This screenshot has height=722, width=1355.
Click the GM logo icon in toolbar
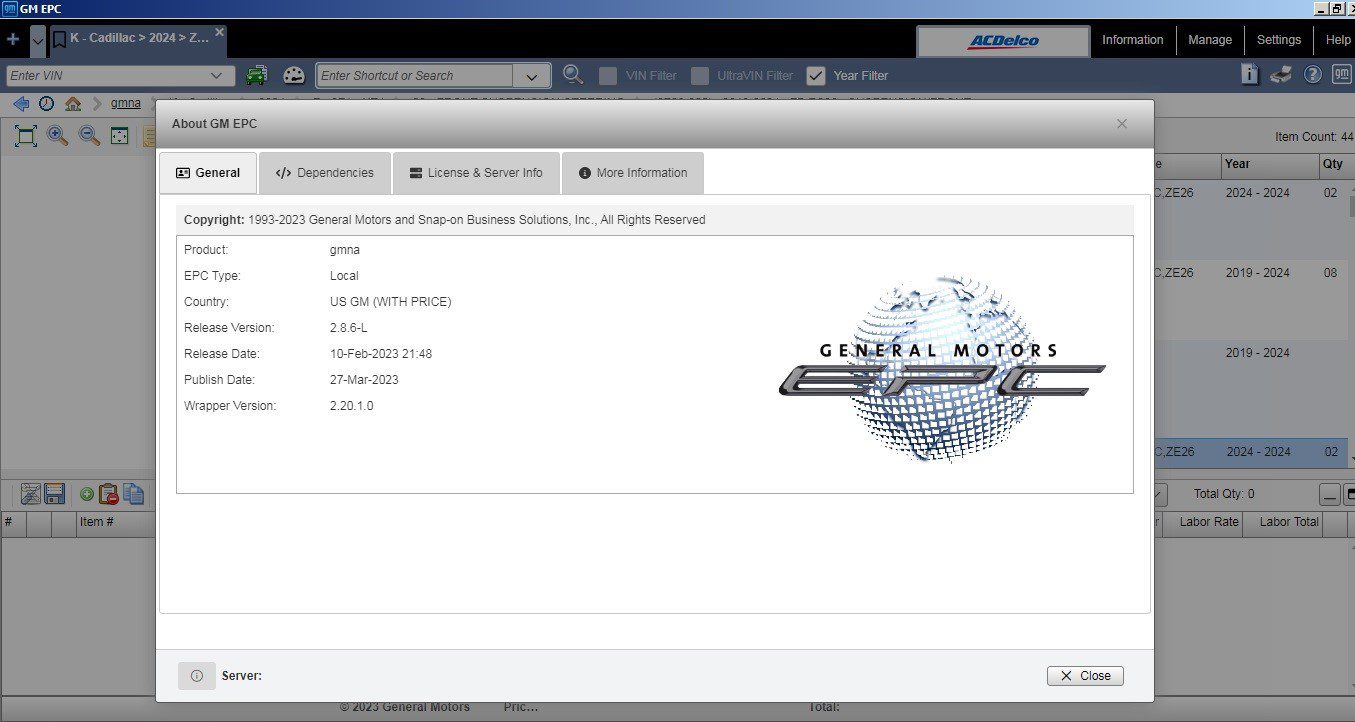(x=1342, y=75)
